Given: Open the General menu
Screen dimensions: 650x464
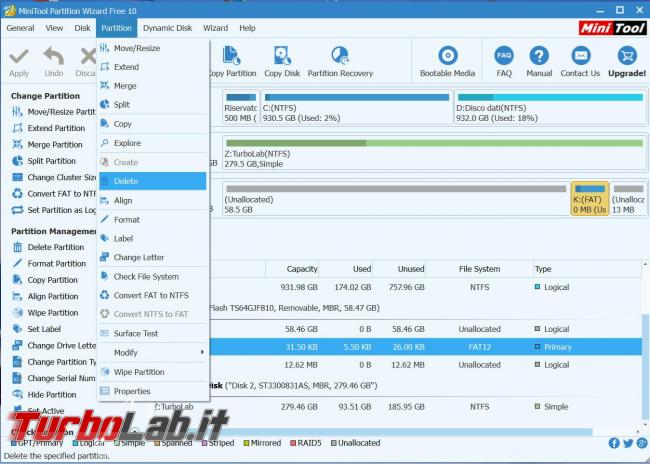Looking at the screenshot, I should tap(20, 28).
